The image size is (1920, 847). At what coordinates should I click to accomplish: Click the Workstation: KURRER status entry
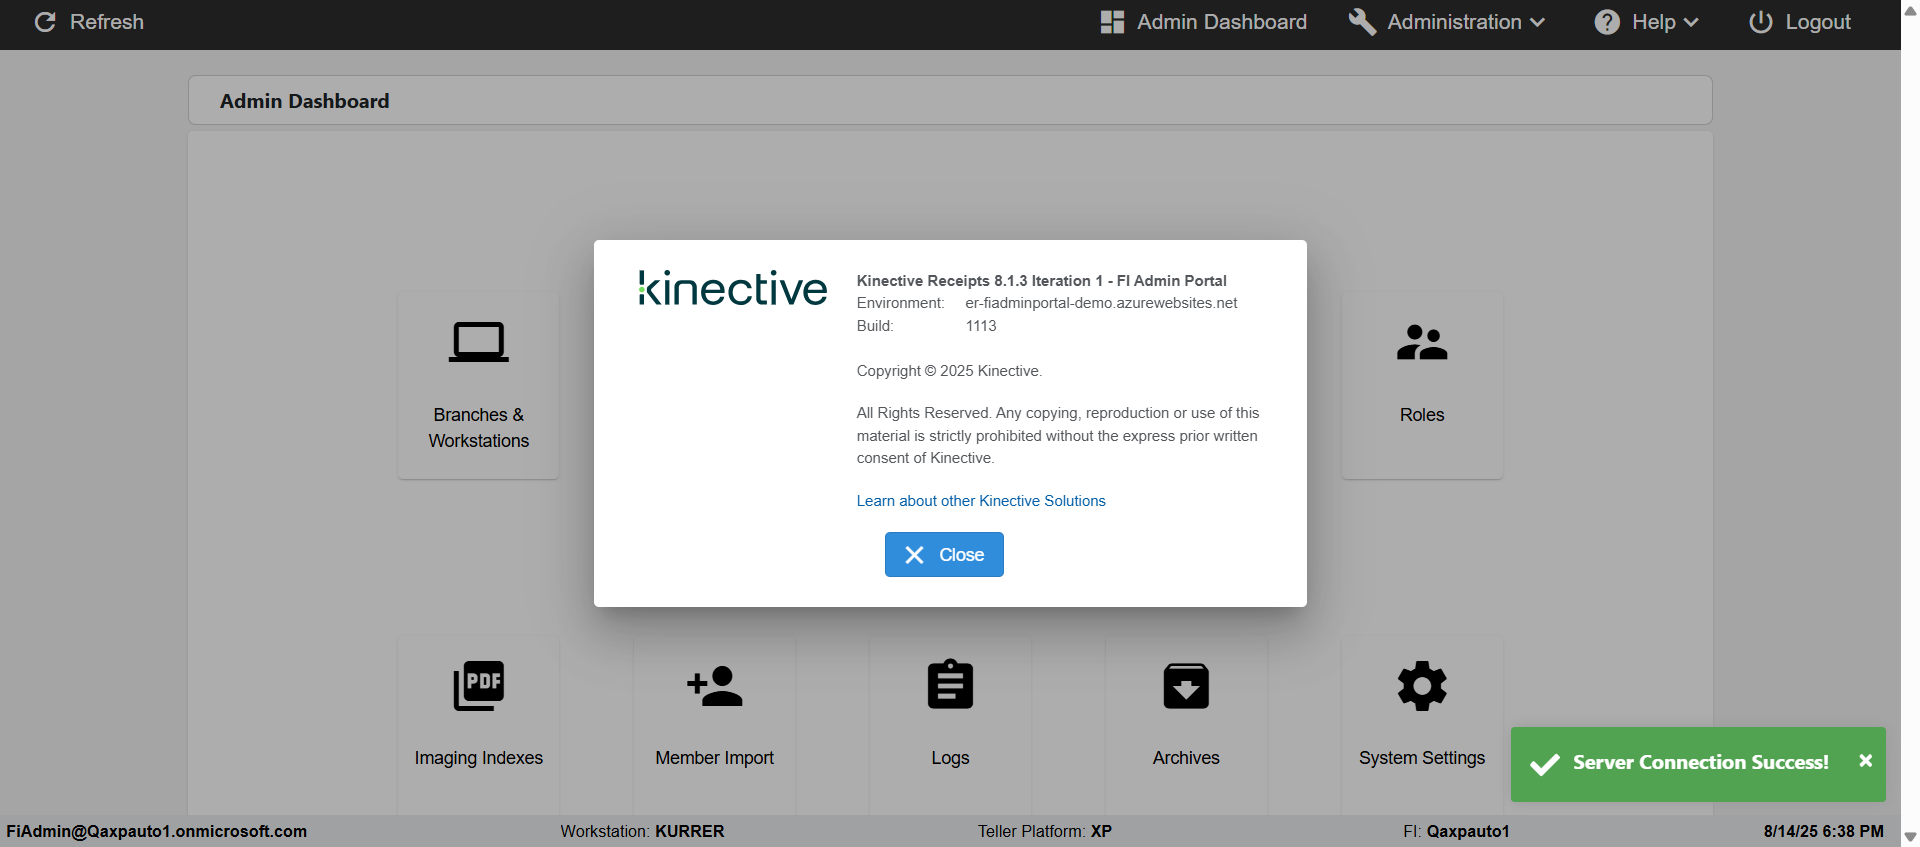click(x=642, y=831)
